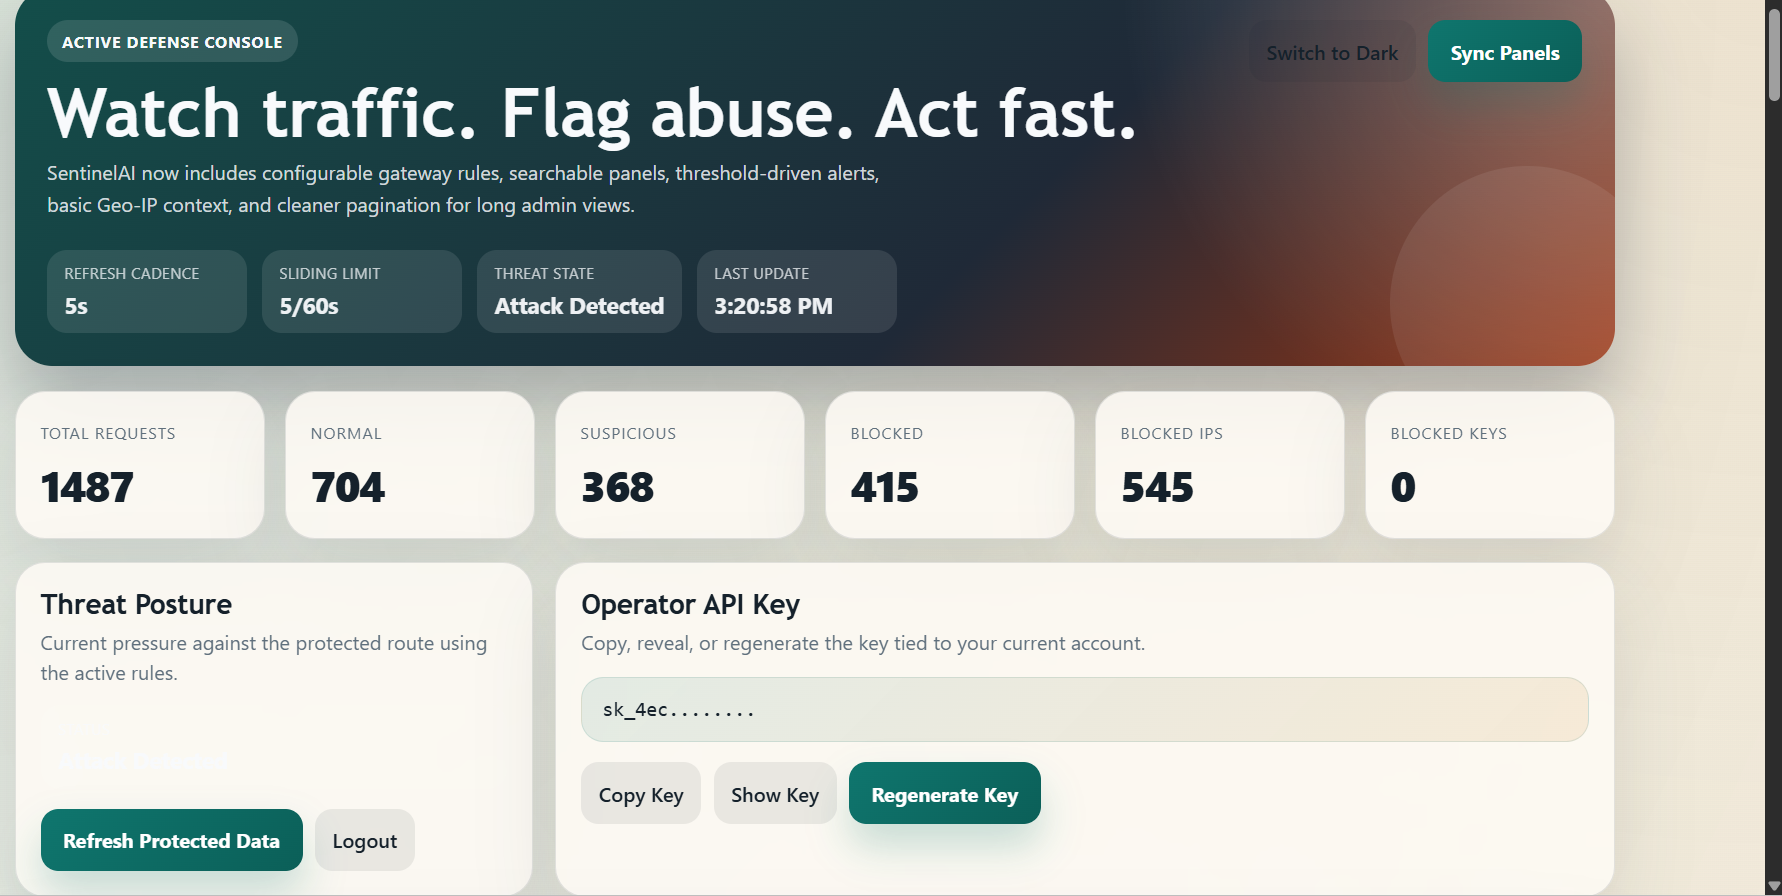This screenshot has height=896, width=1782.
Task: Copy the operator API key
Action: pos(641,794)
